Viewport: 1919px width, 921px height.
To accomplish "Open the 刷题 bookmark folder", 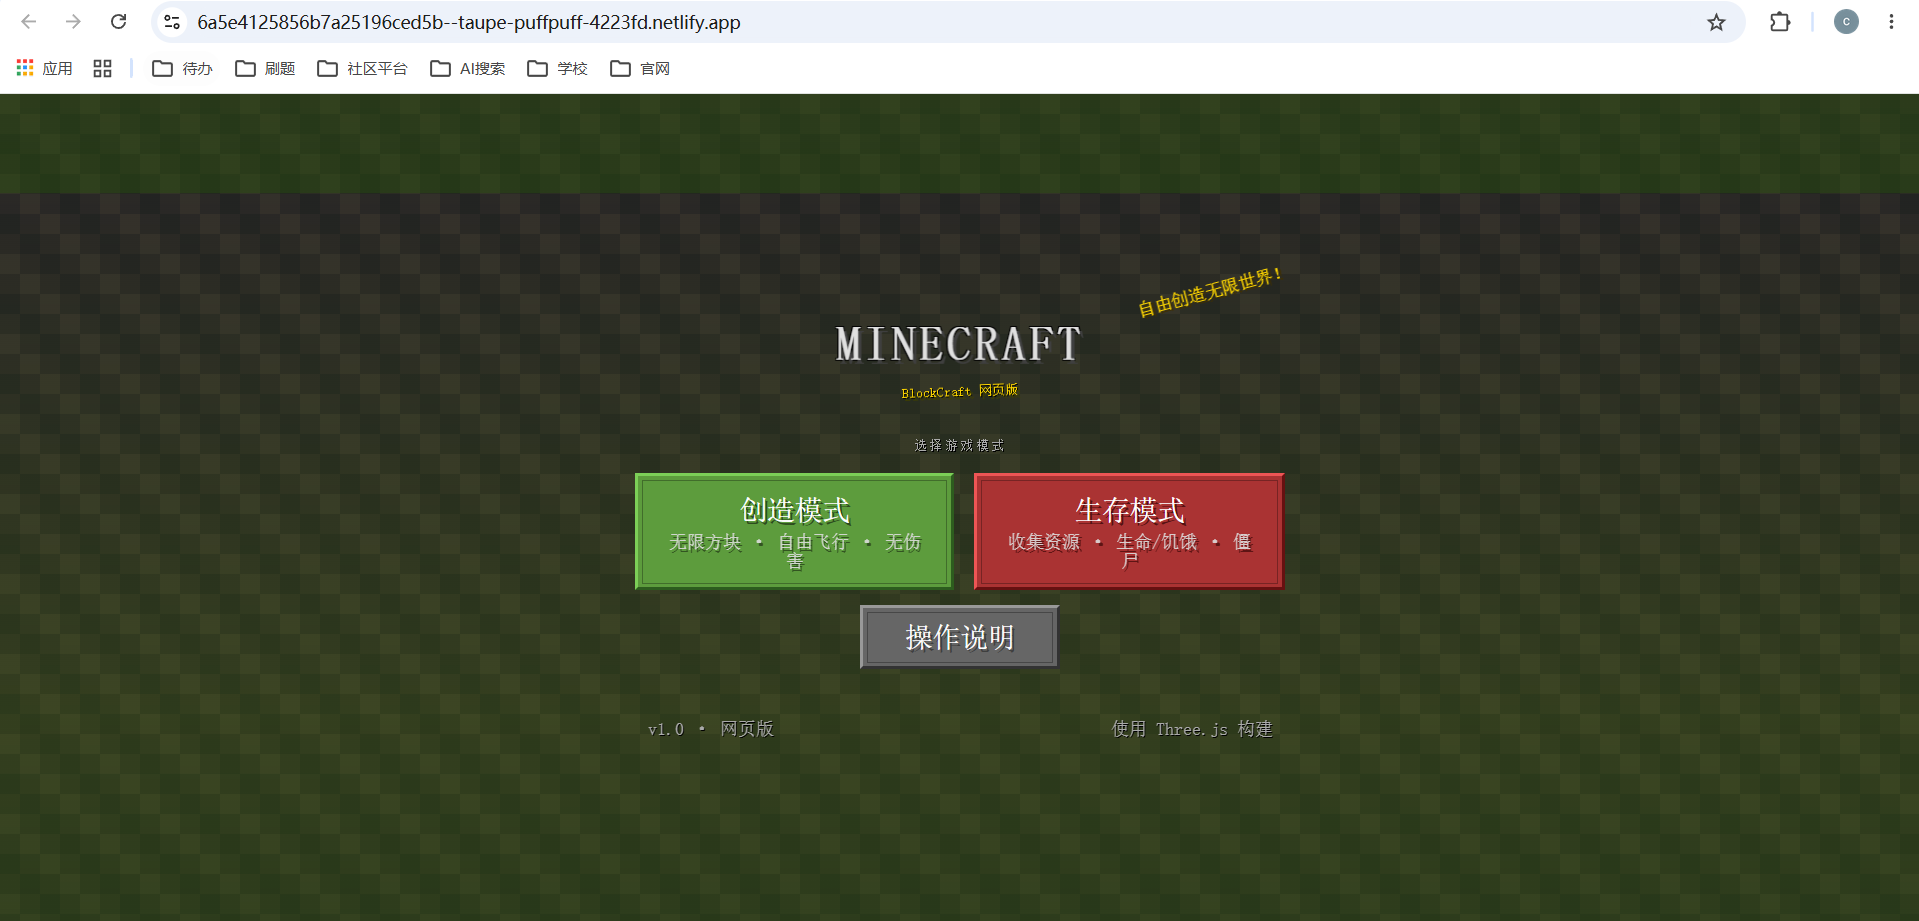I will pos(266,68).
